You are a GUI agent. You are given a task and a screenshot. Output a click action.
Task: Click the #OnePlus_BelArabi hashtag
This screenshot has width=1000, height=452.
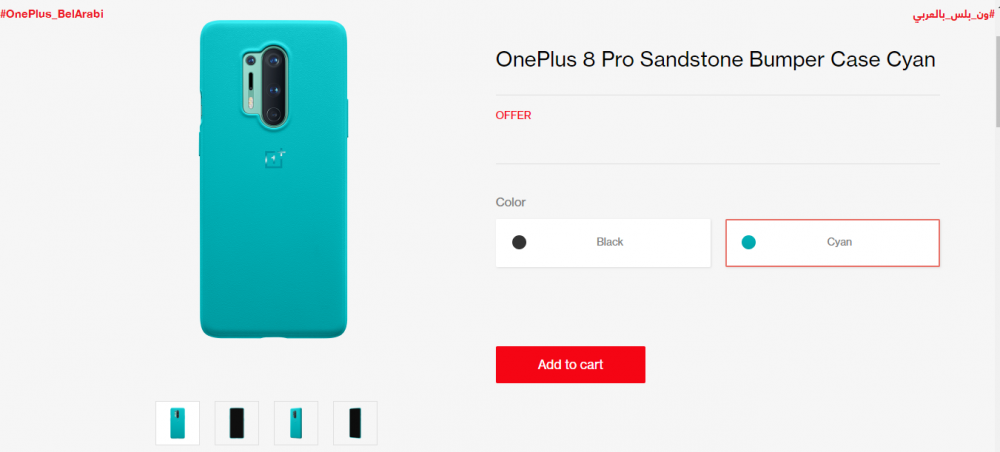(x=52, y=14)
